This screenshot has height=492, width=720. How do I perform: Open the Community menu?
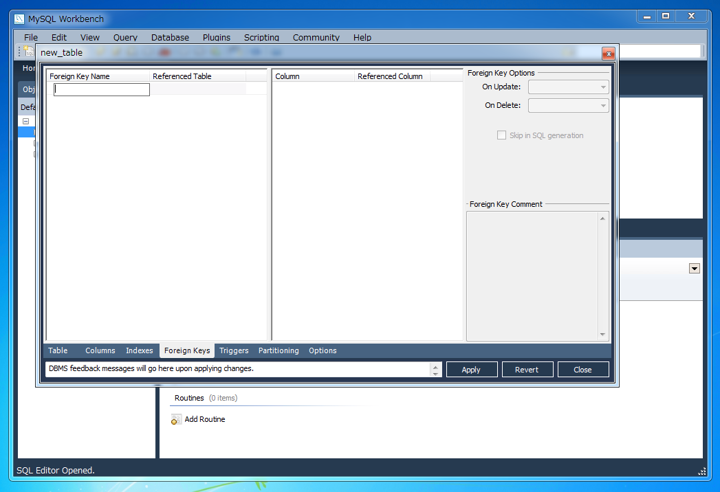(316, 38)
